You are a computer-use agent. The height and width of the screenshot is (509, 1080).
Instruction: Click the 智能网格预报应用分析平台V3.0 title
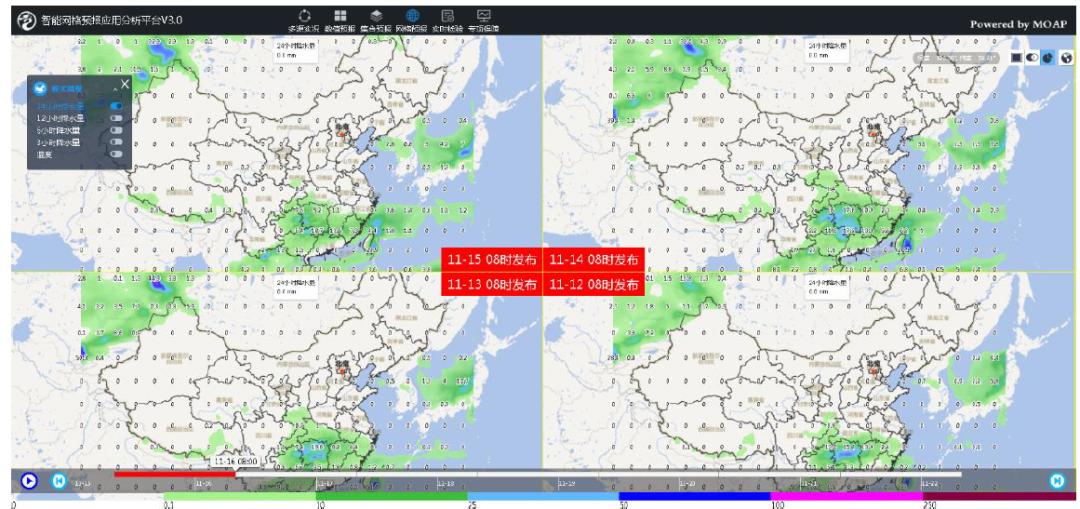point(112,21)
